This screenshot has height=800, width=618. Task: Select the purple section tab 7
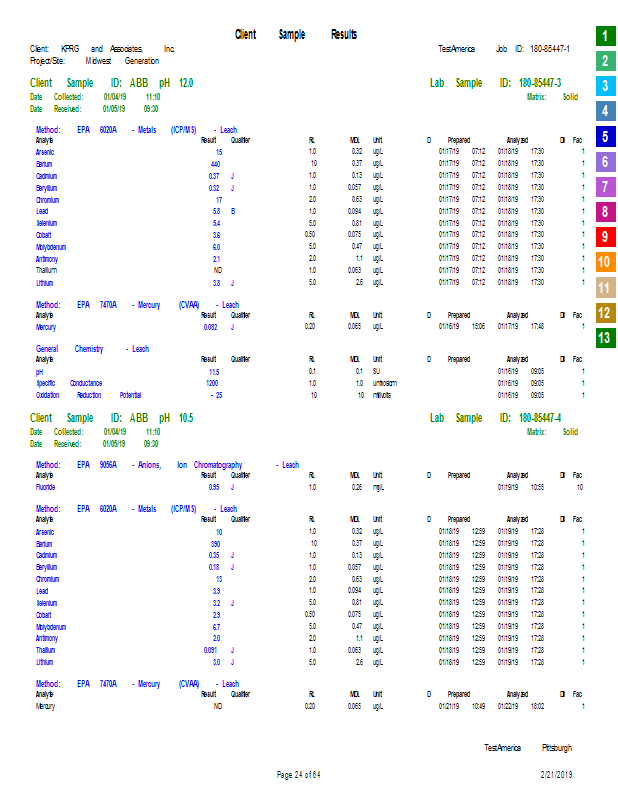pyautogui.click(x=605, y=187)
